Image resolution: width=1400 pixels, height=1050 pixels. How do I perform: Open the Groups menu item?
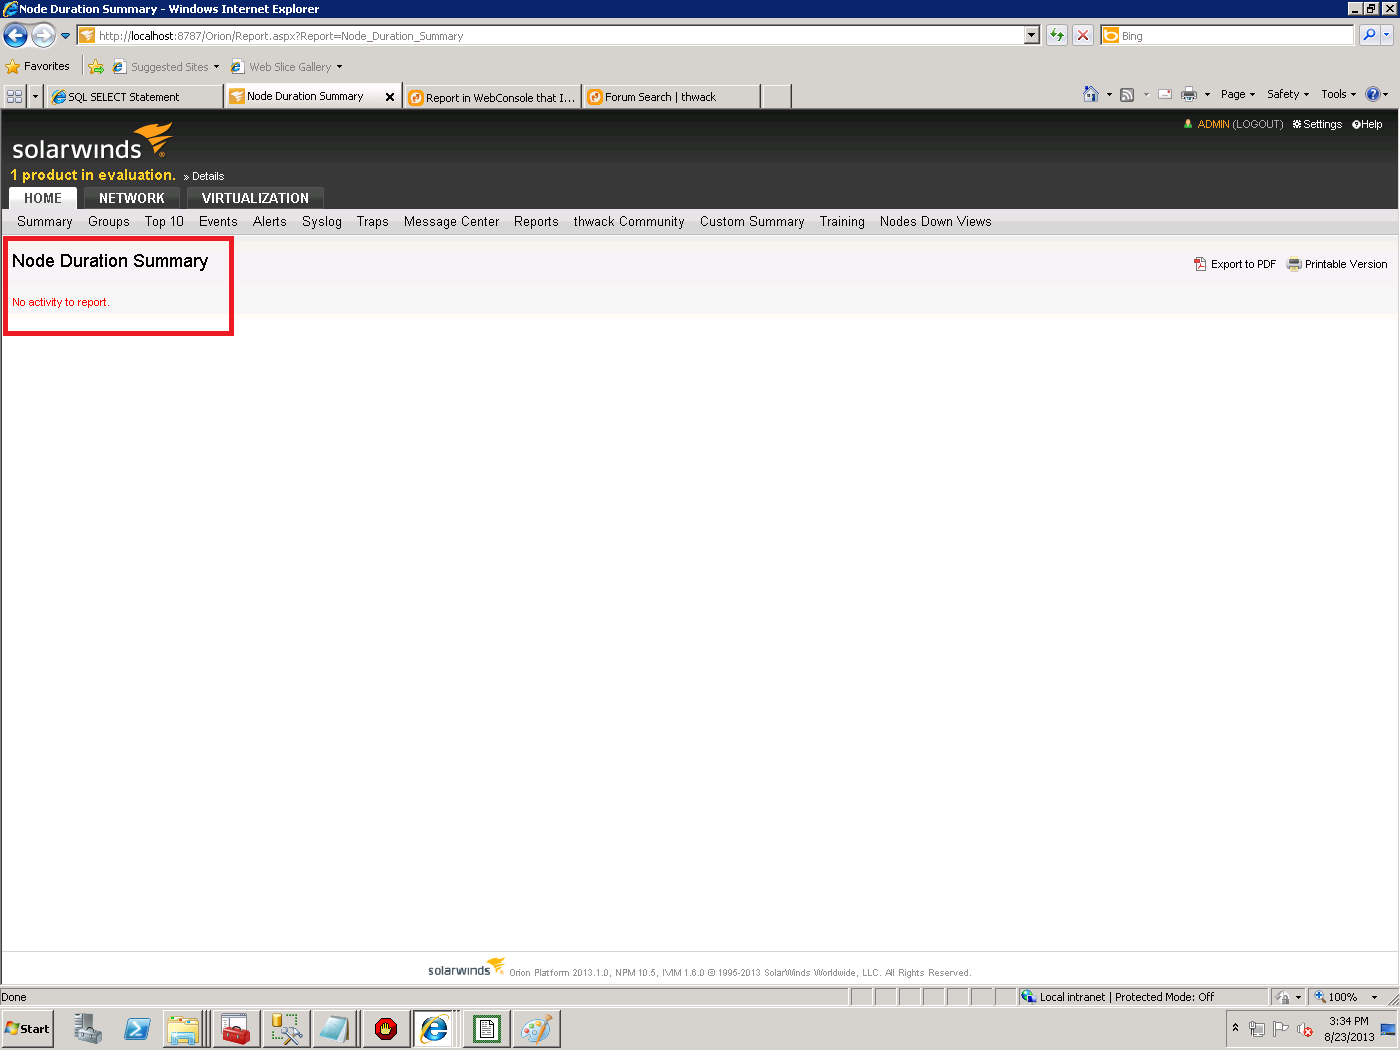coord(109,222)
